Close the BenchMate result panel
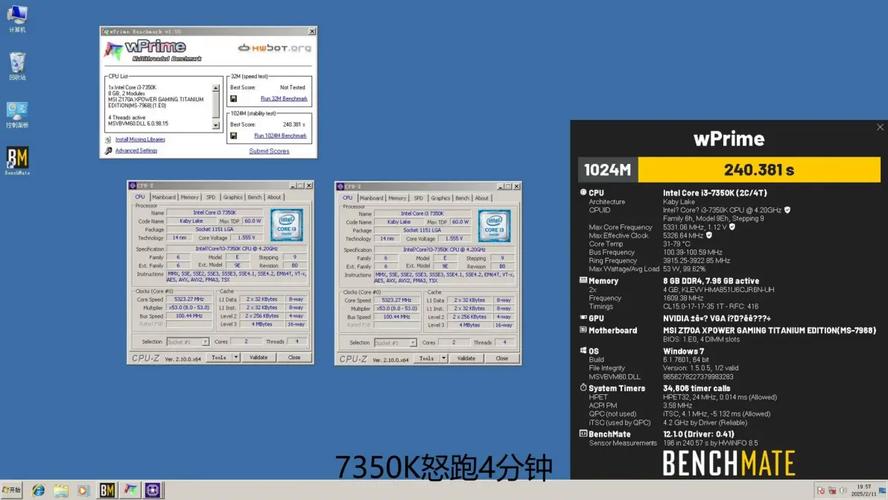Viewport: 888px width, 500px height. [880, 127]
